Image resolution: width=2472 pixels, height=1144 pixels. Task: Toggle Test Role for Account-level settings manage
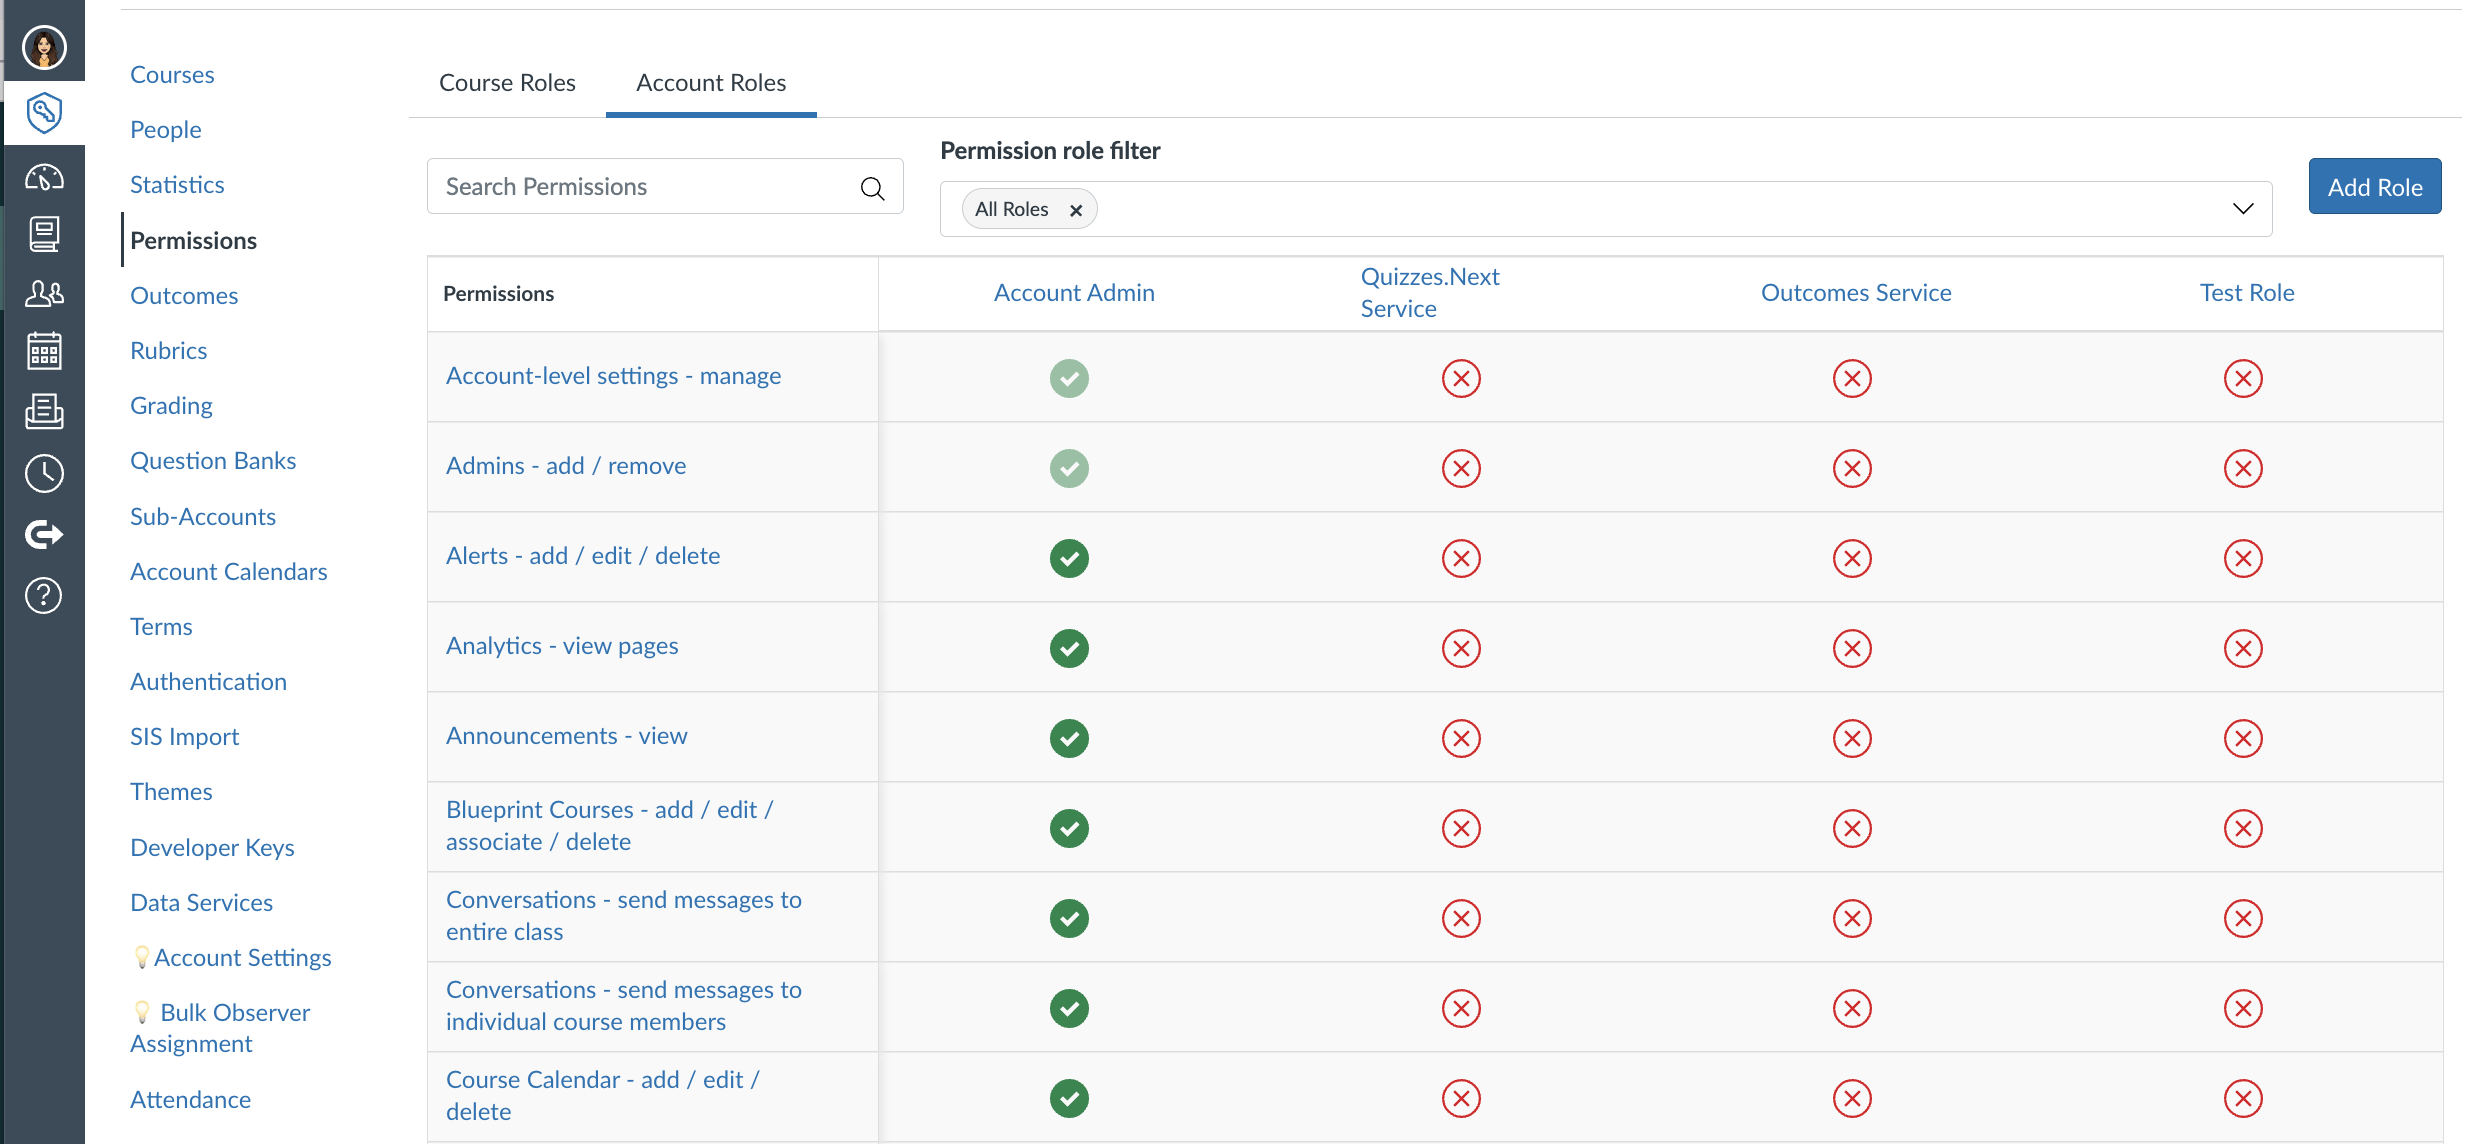(x=2243, y=378)
